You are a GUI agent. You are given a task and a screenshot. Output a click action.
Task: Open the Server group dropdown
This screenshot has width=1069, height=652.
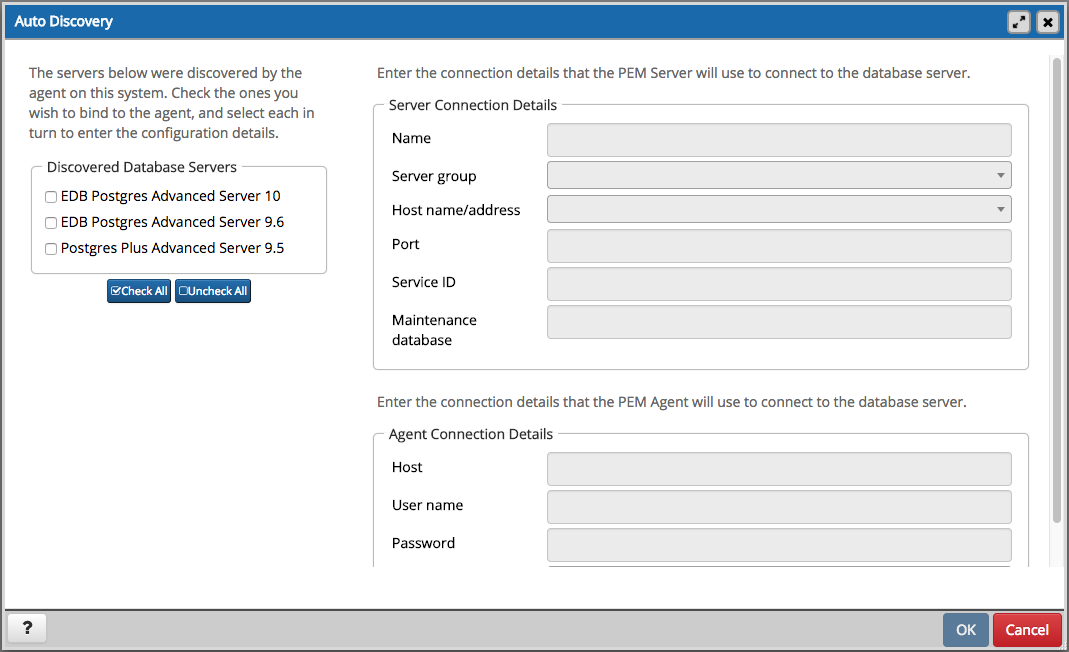coord(779,175)
